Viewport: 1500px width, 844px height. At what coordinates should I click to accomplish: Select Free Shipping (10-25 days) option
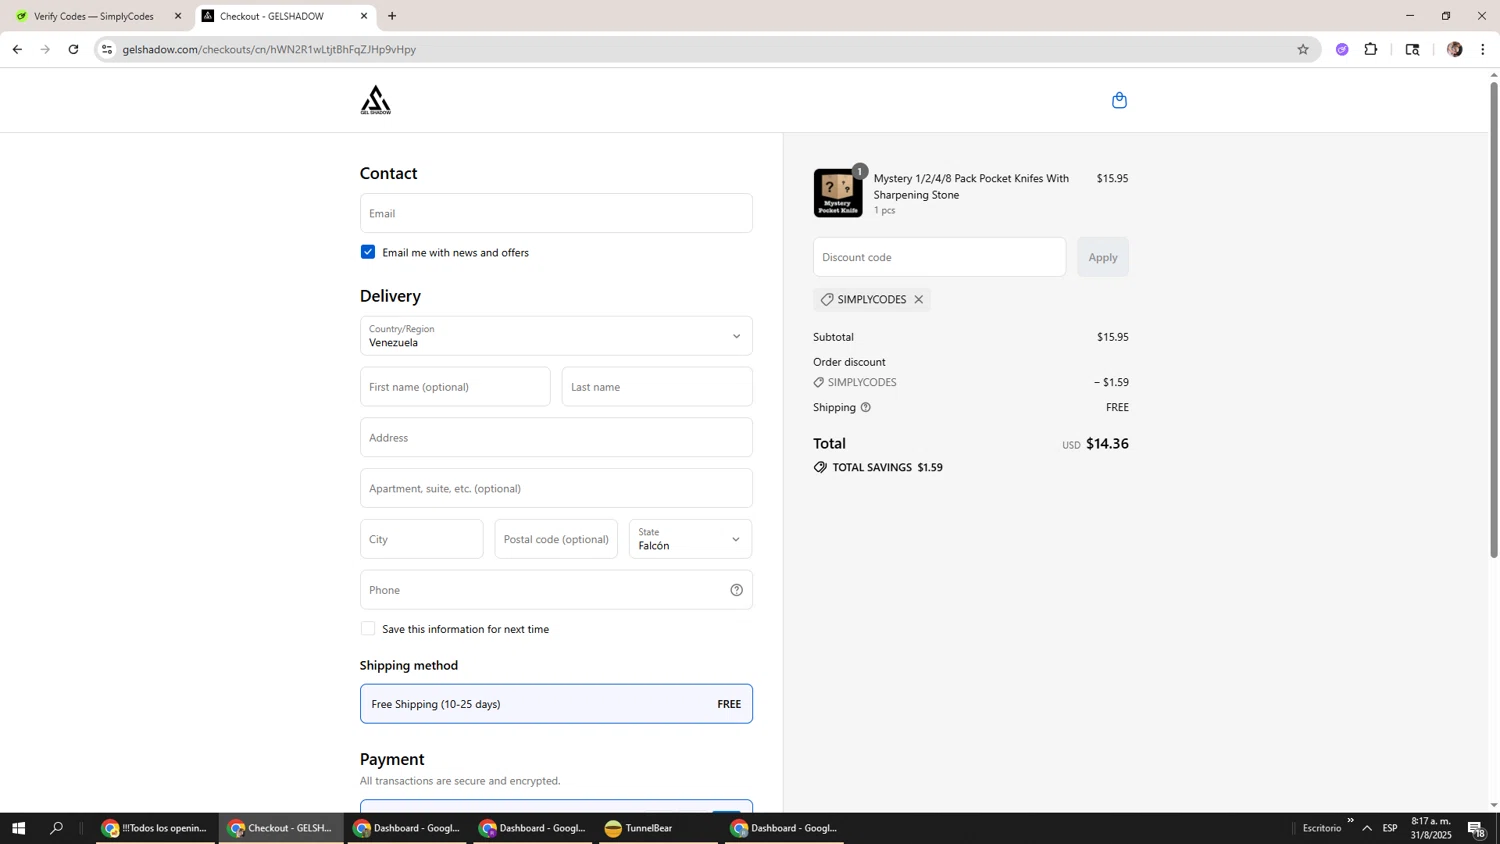click(556, 704)
